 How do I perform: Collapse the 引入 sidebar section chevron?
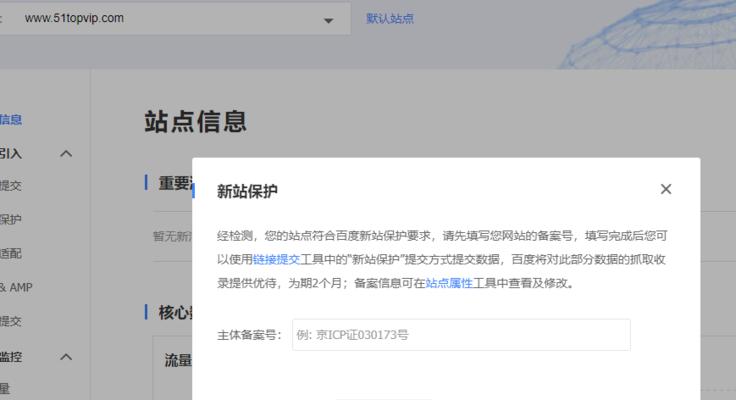66,154
